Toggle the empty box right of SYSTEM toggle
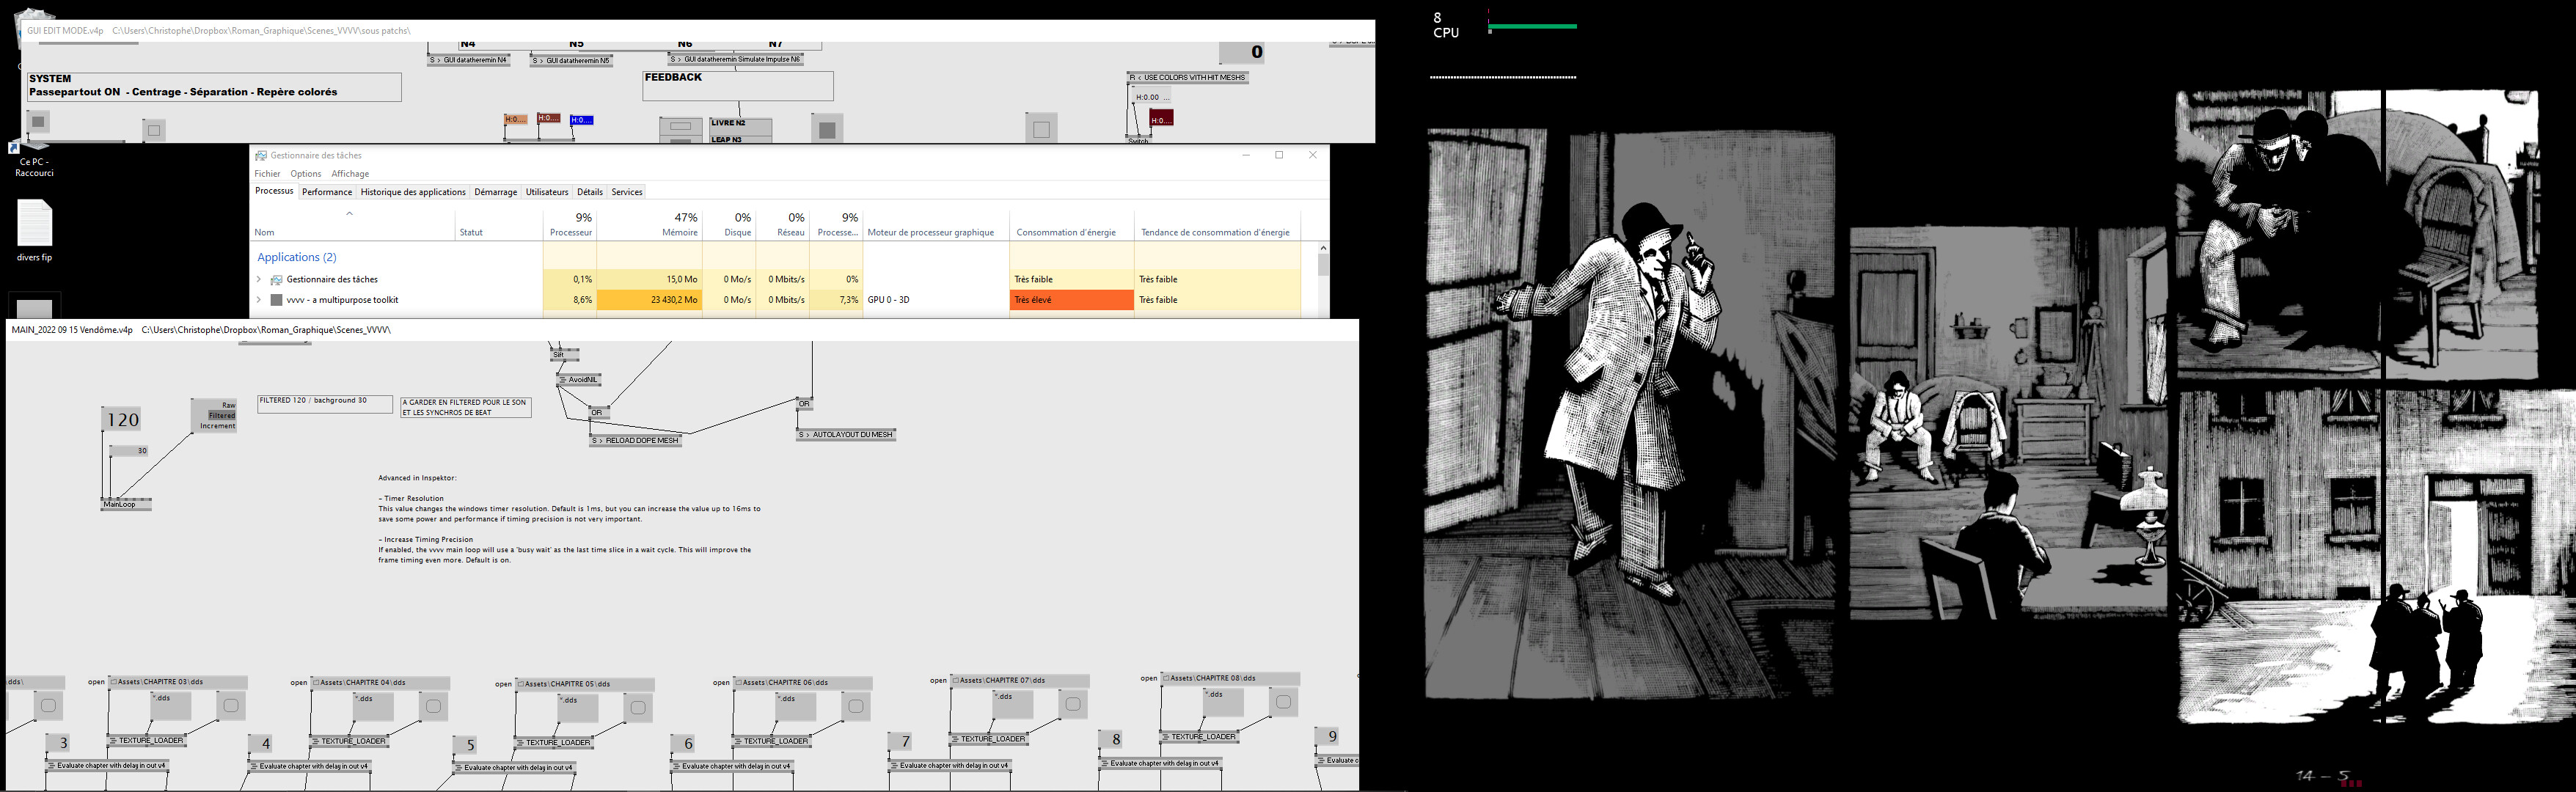Image resolution: width=2576 pixels, height=792 pixels. point(153,130)
